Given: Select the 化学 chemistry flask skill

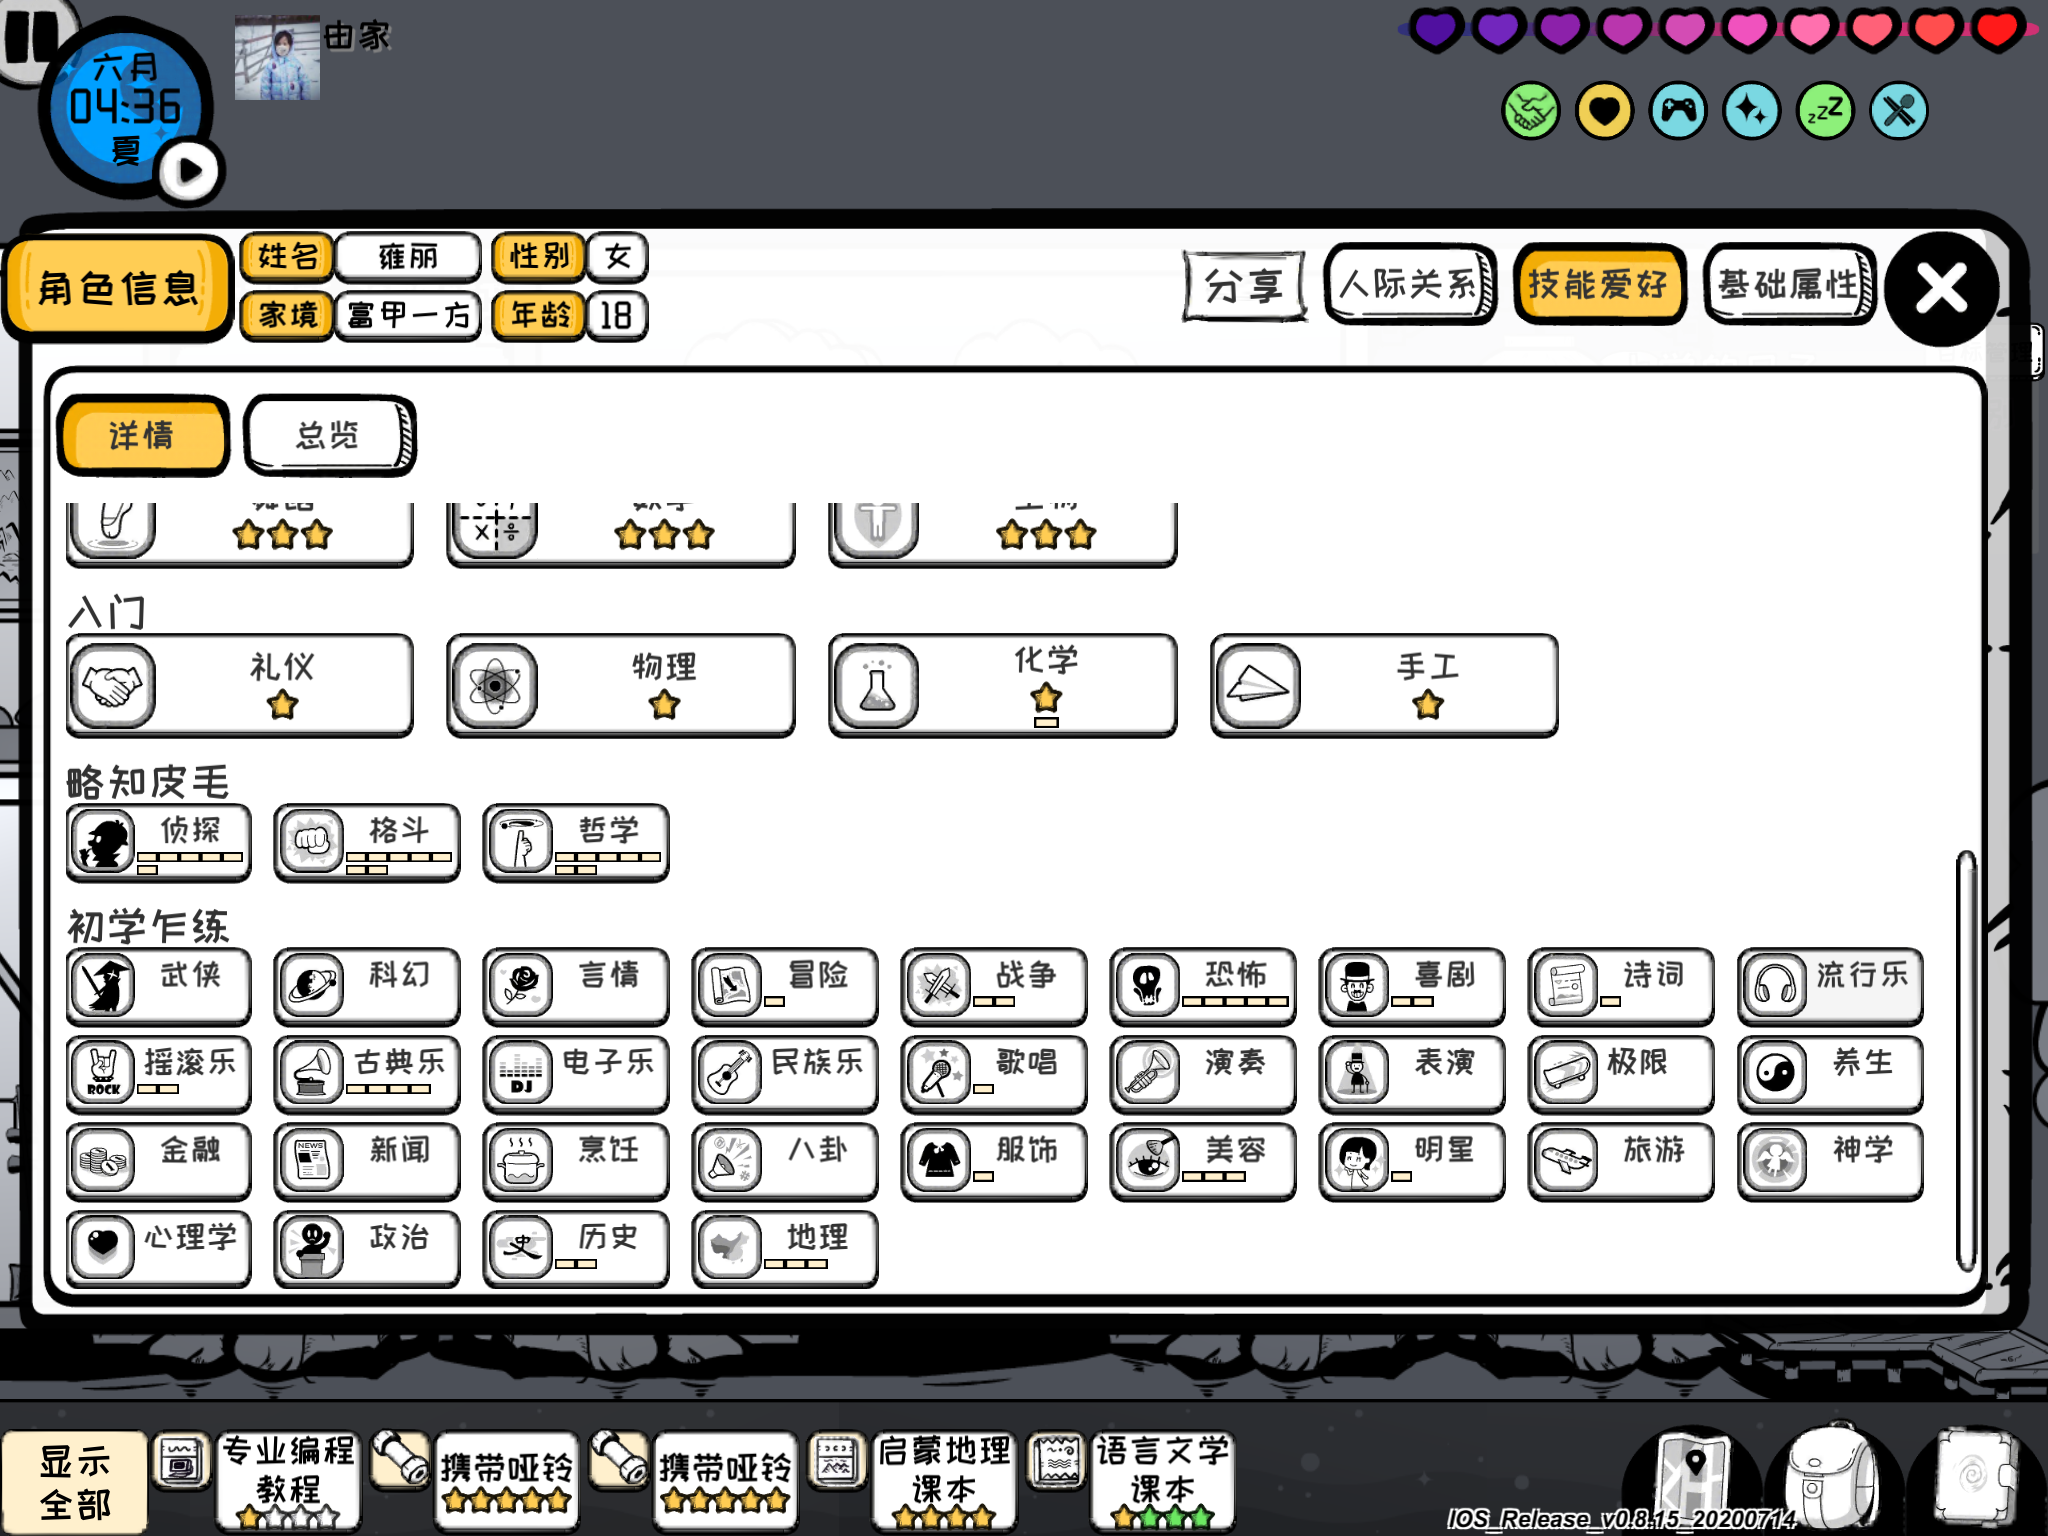Looking at the screenshot, I should (1003, 685).
